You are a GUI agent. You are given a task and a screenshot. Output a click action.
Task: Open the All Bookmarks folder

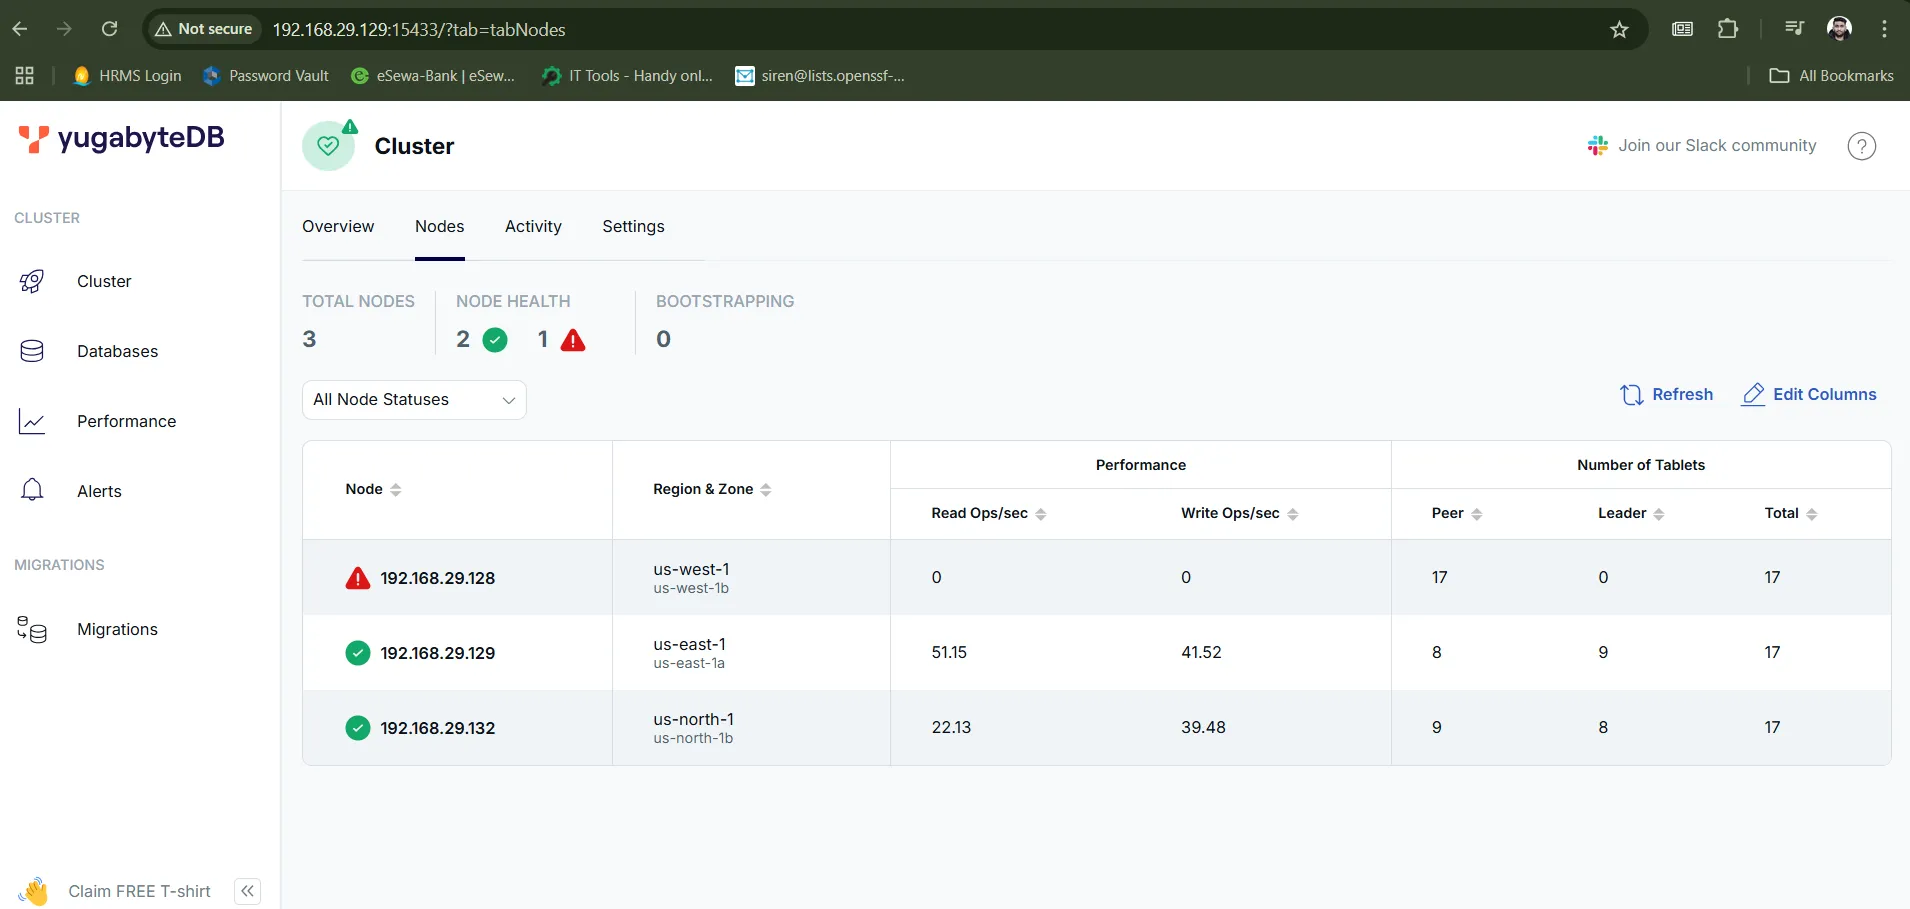[x=1831, y=76]
